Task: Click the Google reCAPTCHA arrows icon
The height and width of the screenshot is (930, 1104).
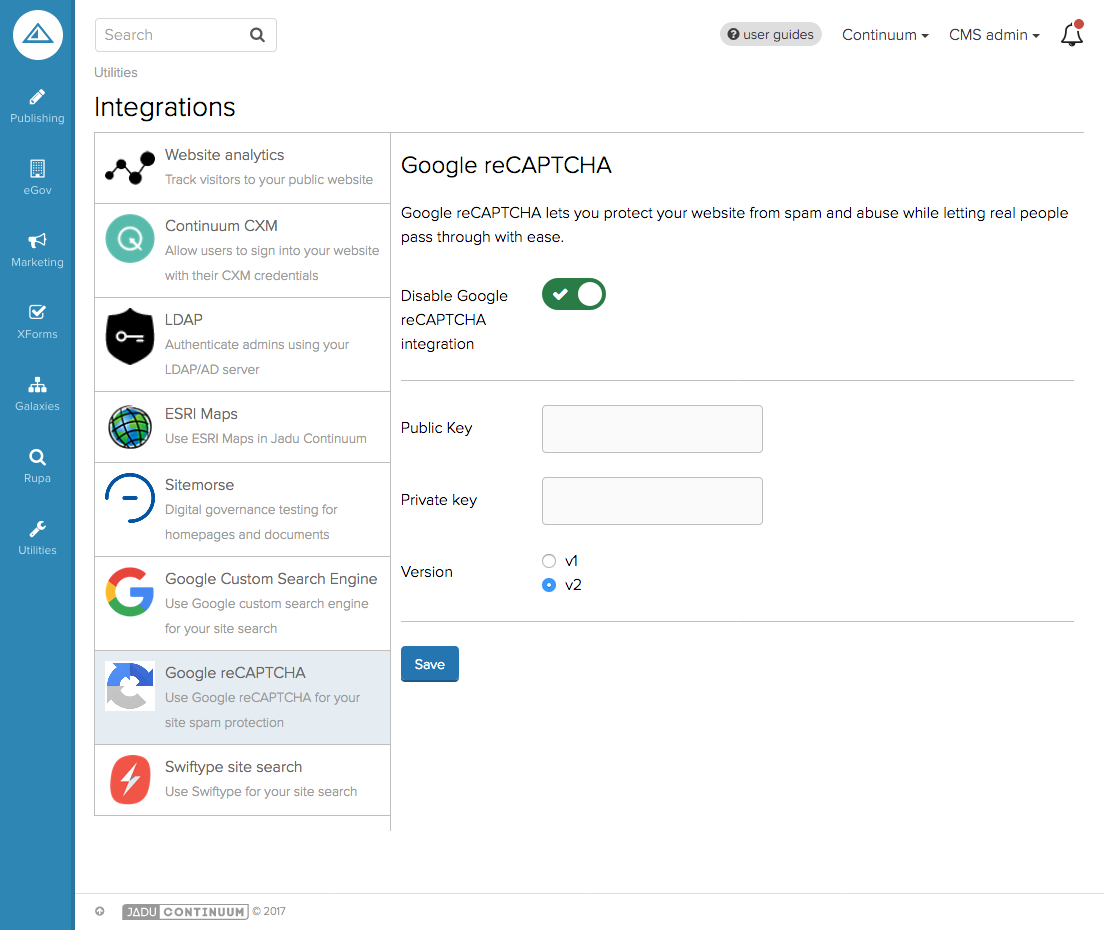Action: [x=130, y=686]
